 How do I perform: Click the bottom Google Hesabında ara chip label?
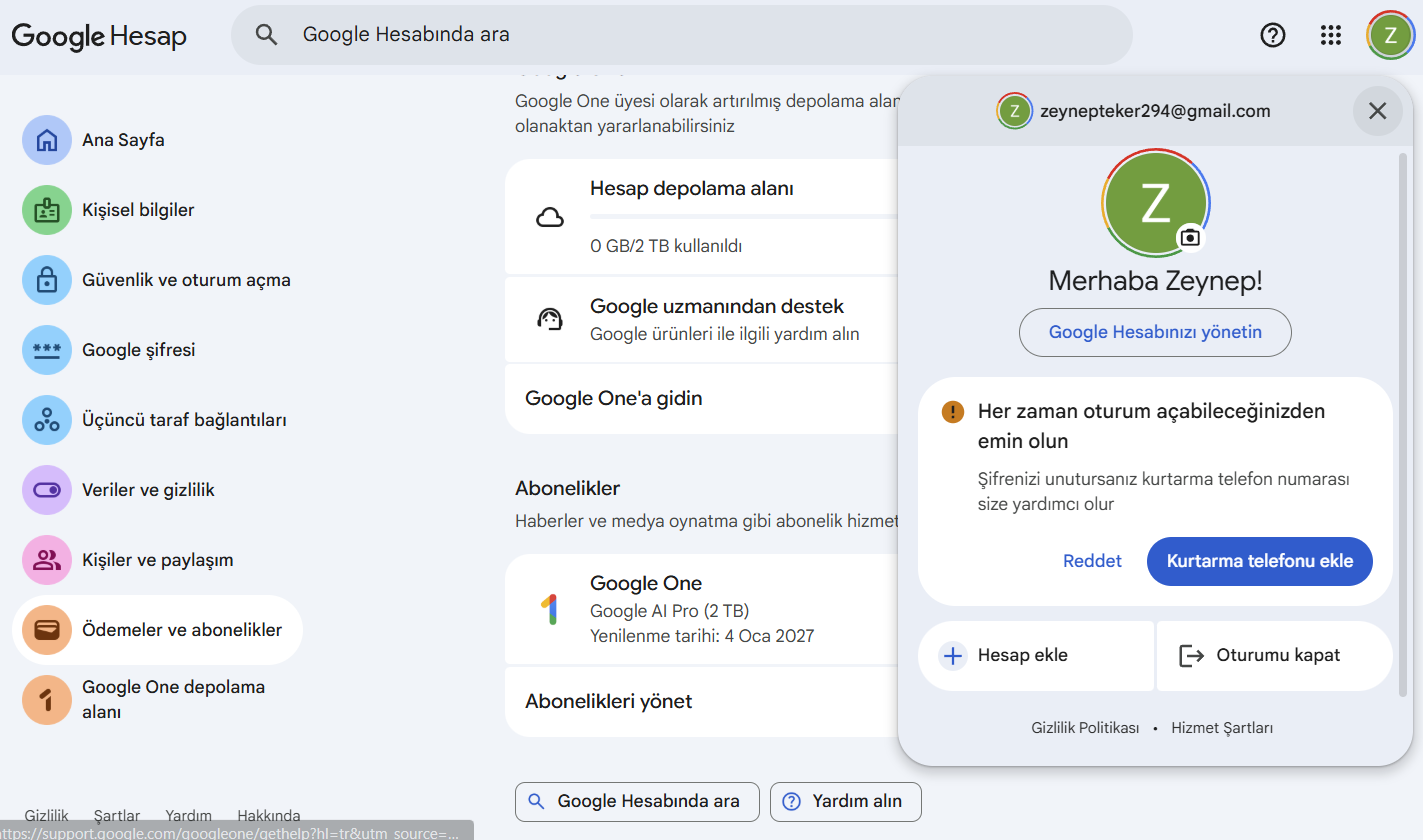point(649,801)
